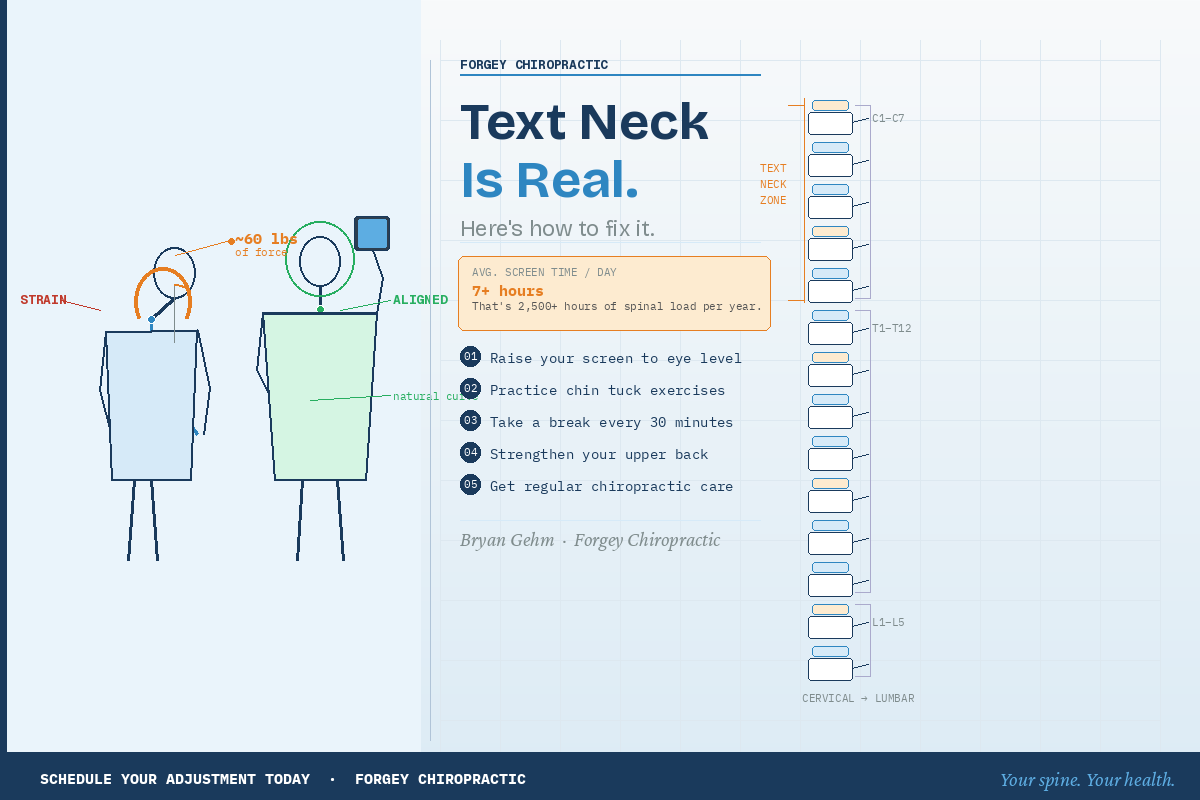The width and height of the screenshot is (1200, 800).
Task: Toggle the topmost highlighted C1 vertebra
Action: 830,105
